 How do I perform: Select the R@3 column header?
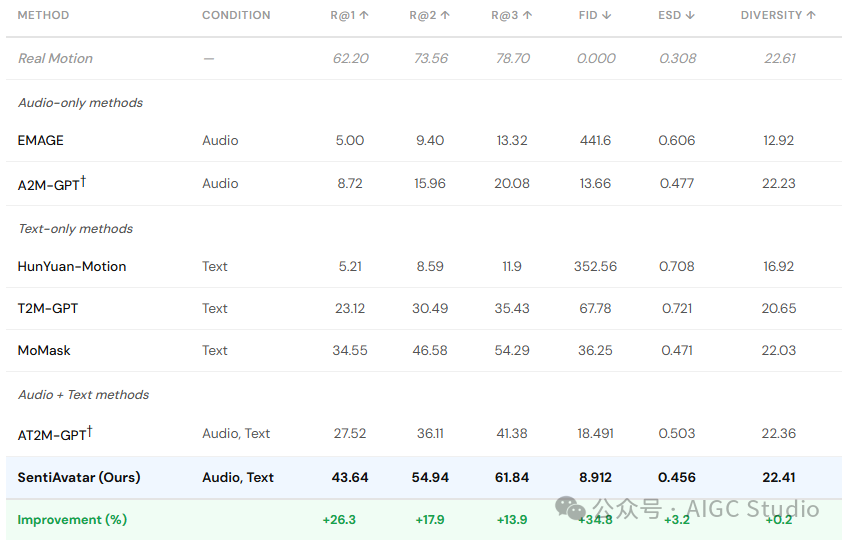click(512, 15)
